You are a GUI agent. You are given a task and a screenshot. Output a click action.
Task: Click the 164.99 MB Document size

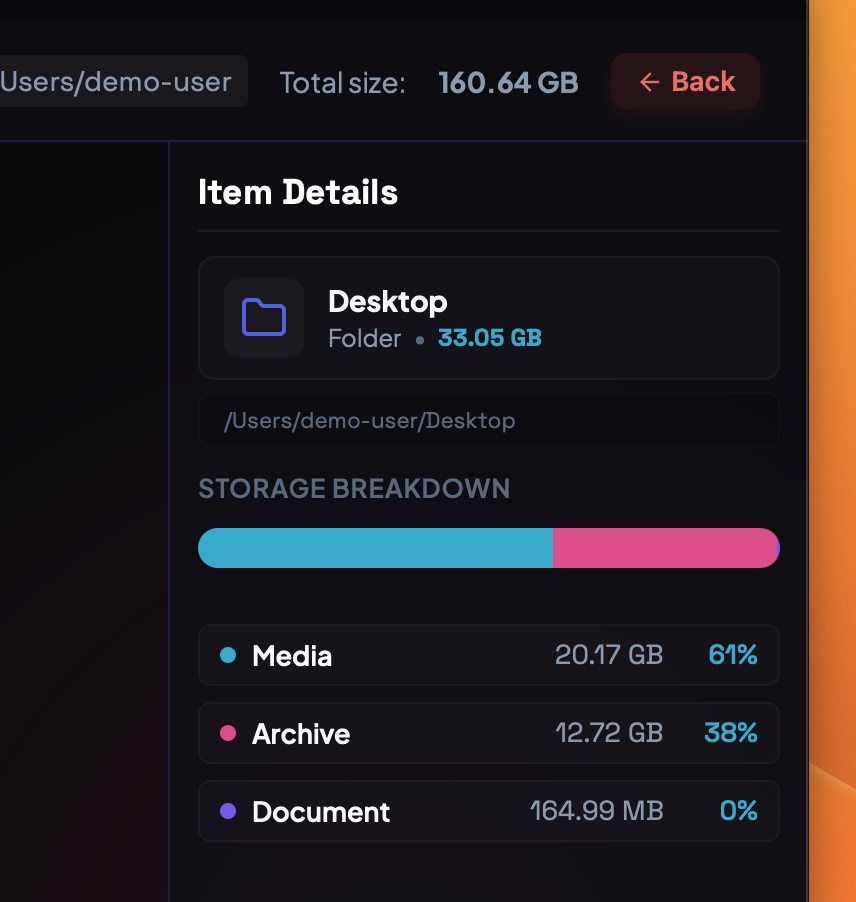tap(597, 811)
